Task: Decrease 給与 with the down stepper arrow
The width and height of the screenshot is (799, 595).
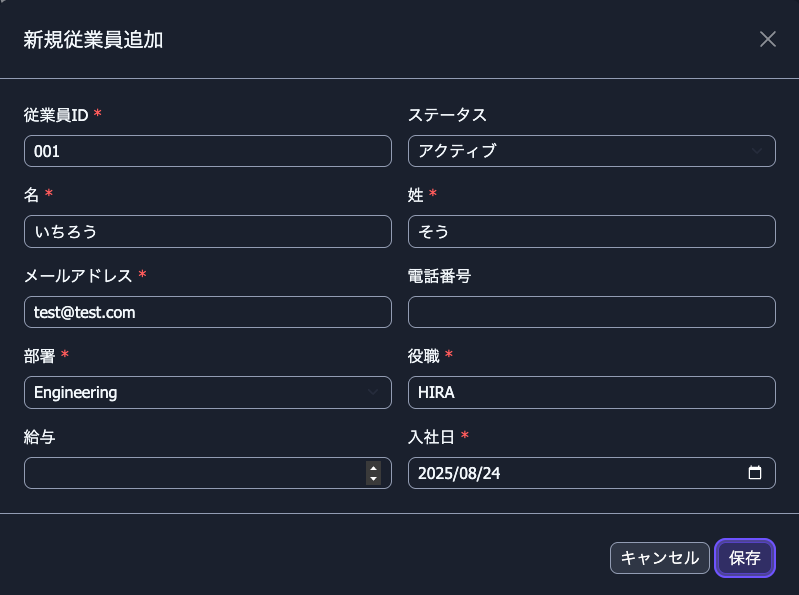Action: (x=374, y=479)
